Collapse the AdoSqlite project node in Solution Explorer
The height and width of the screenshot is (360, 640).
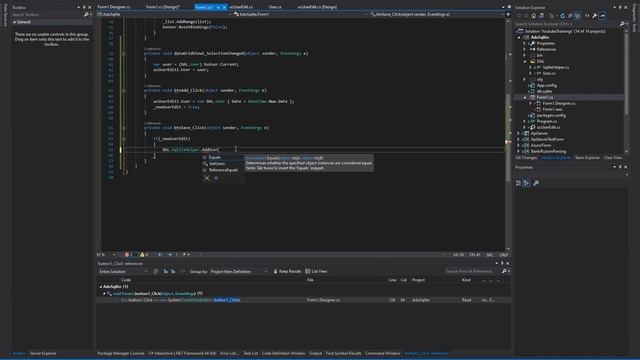point(519,37)
